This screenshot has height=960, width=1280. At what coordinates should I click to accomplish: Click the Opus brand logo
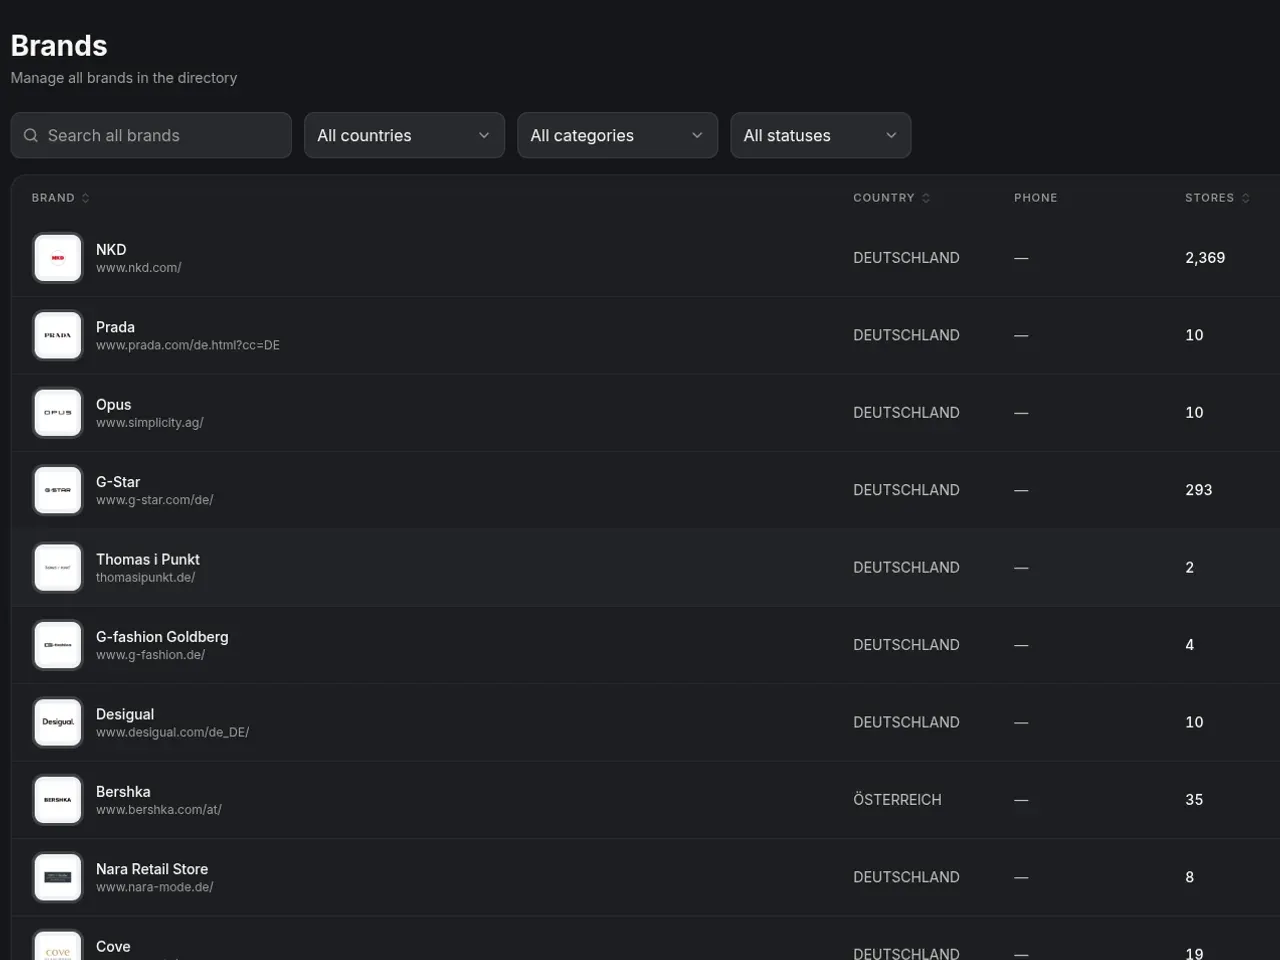tap(58, 413)
